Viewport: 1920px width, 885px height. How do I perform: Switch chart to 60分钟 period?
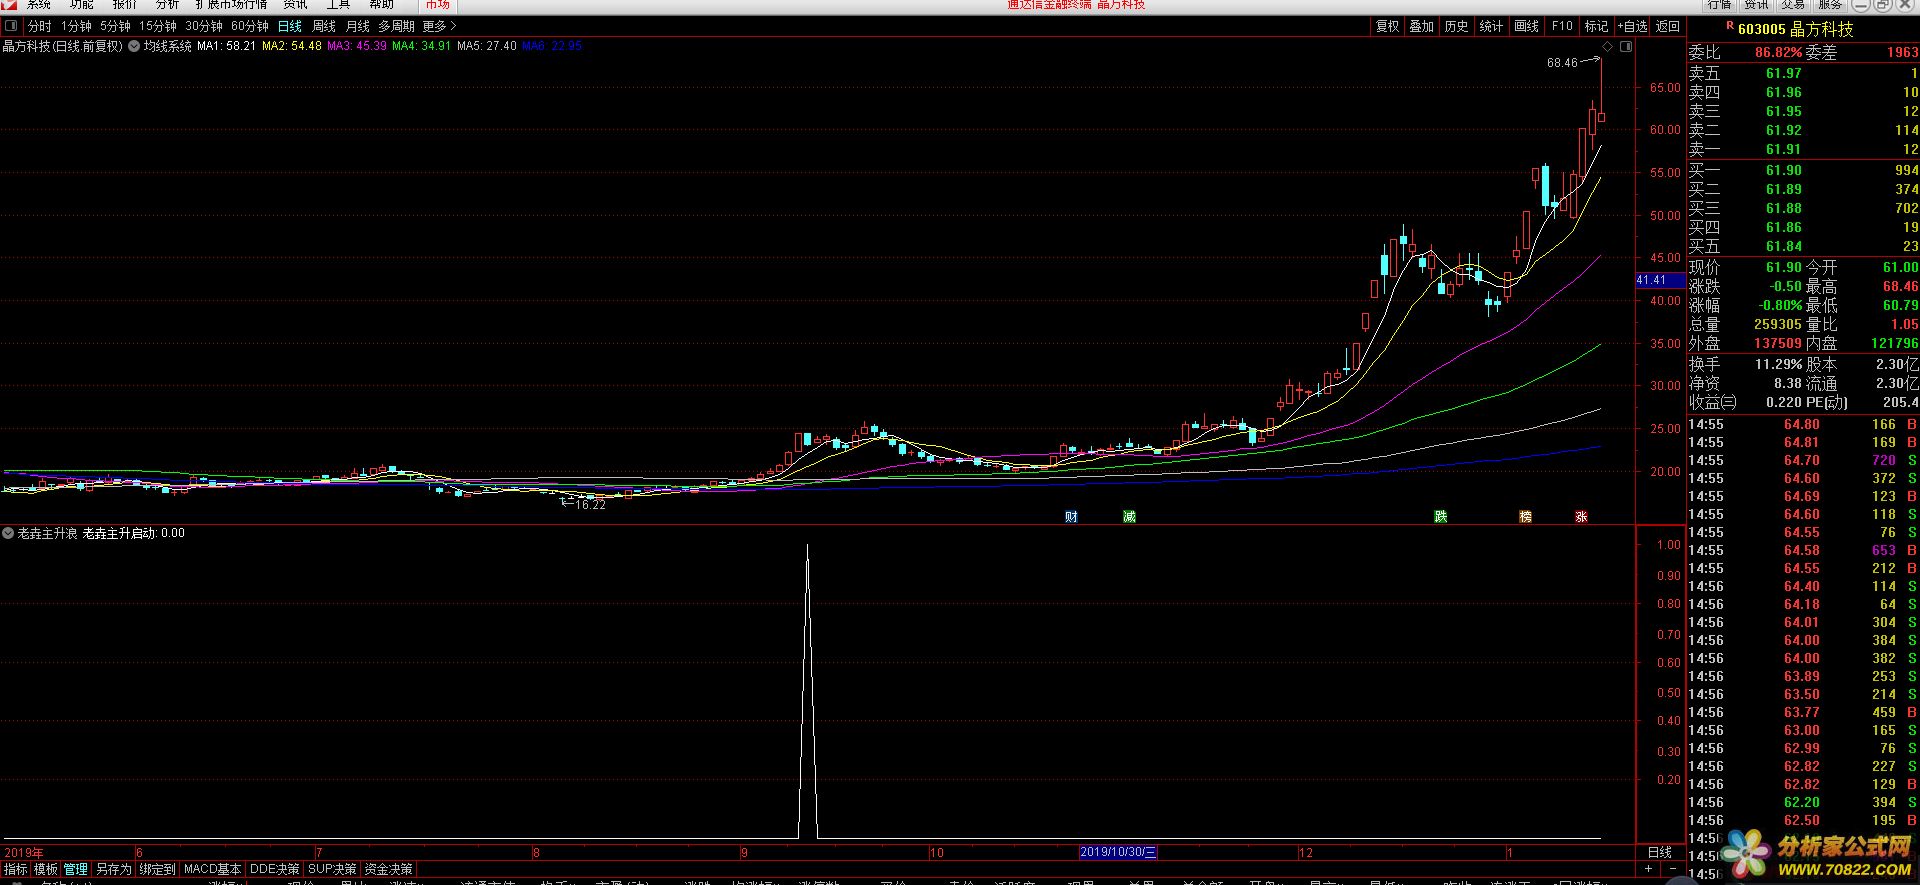click(x=249, y=26)
